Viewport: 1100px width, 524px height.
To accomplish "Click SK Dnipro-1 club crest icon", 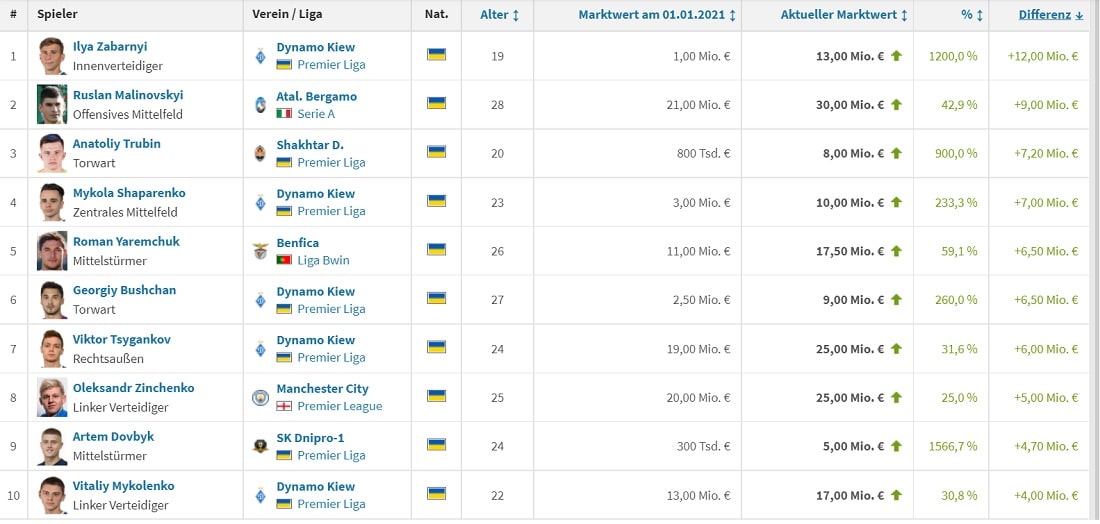I will coord(260,446).
